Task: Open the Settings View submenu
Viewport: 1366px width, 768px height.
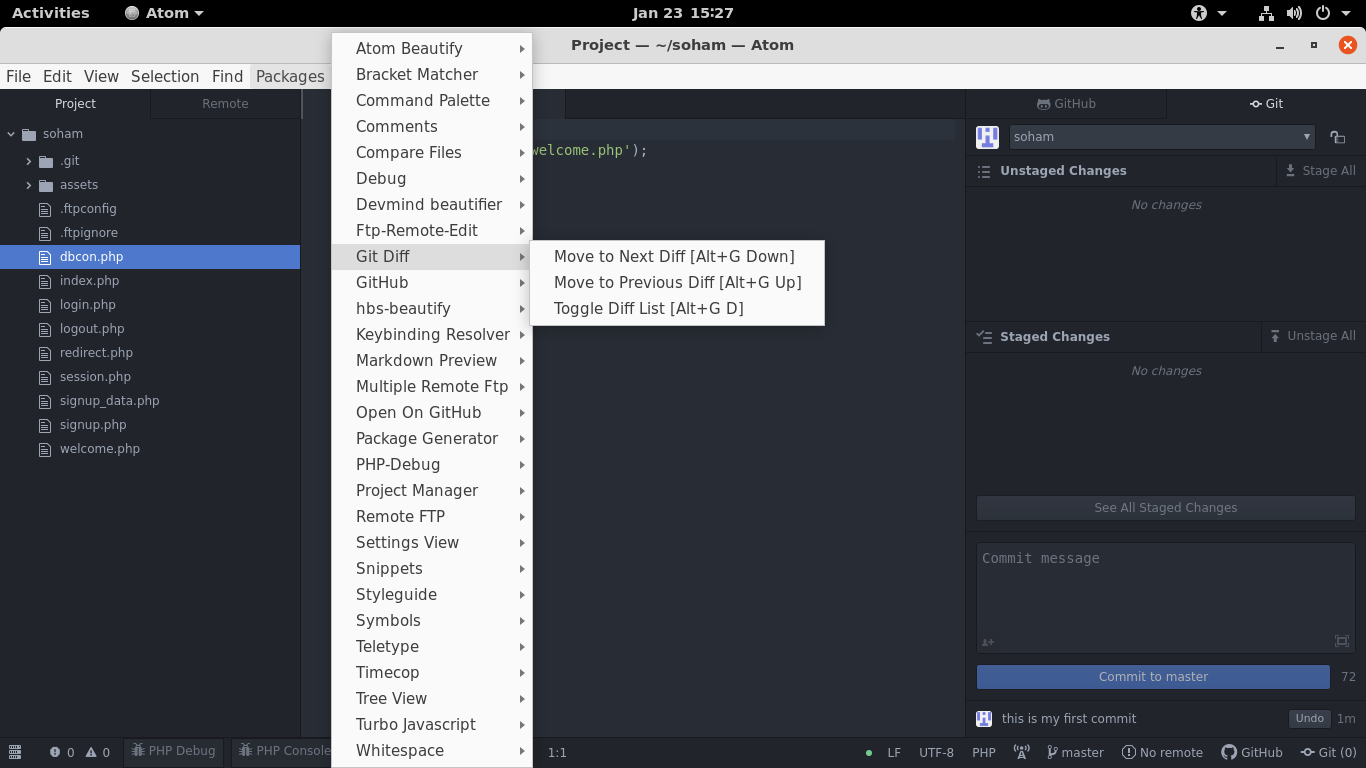Action: [432, 542]
